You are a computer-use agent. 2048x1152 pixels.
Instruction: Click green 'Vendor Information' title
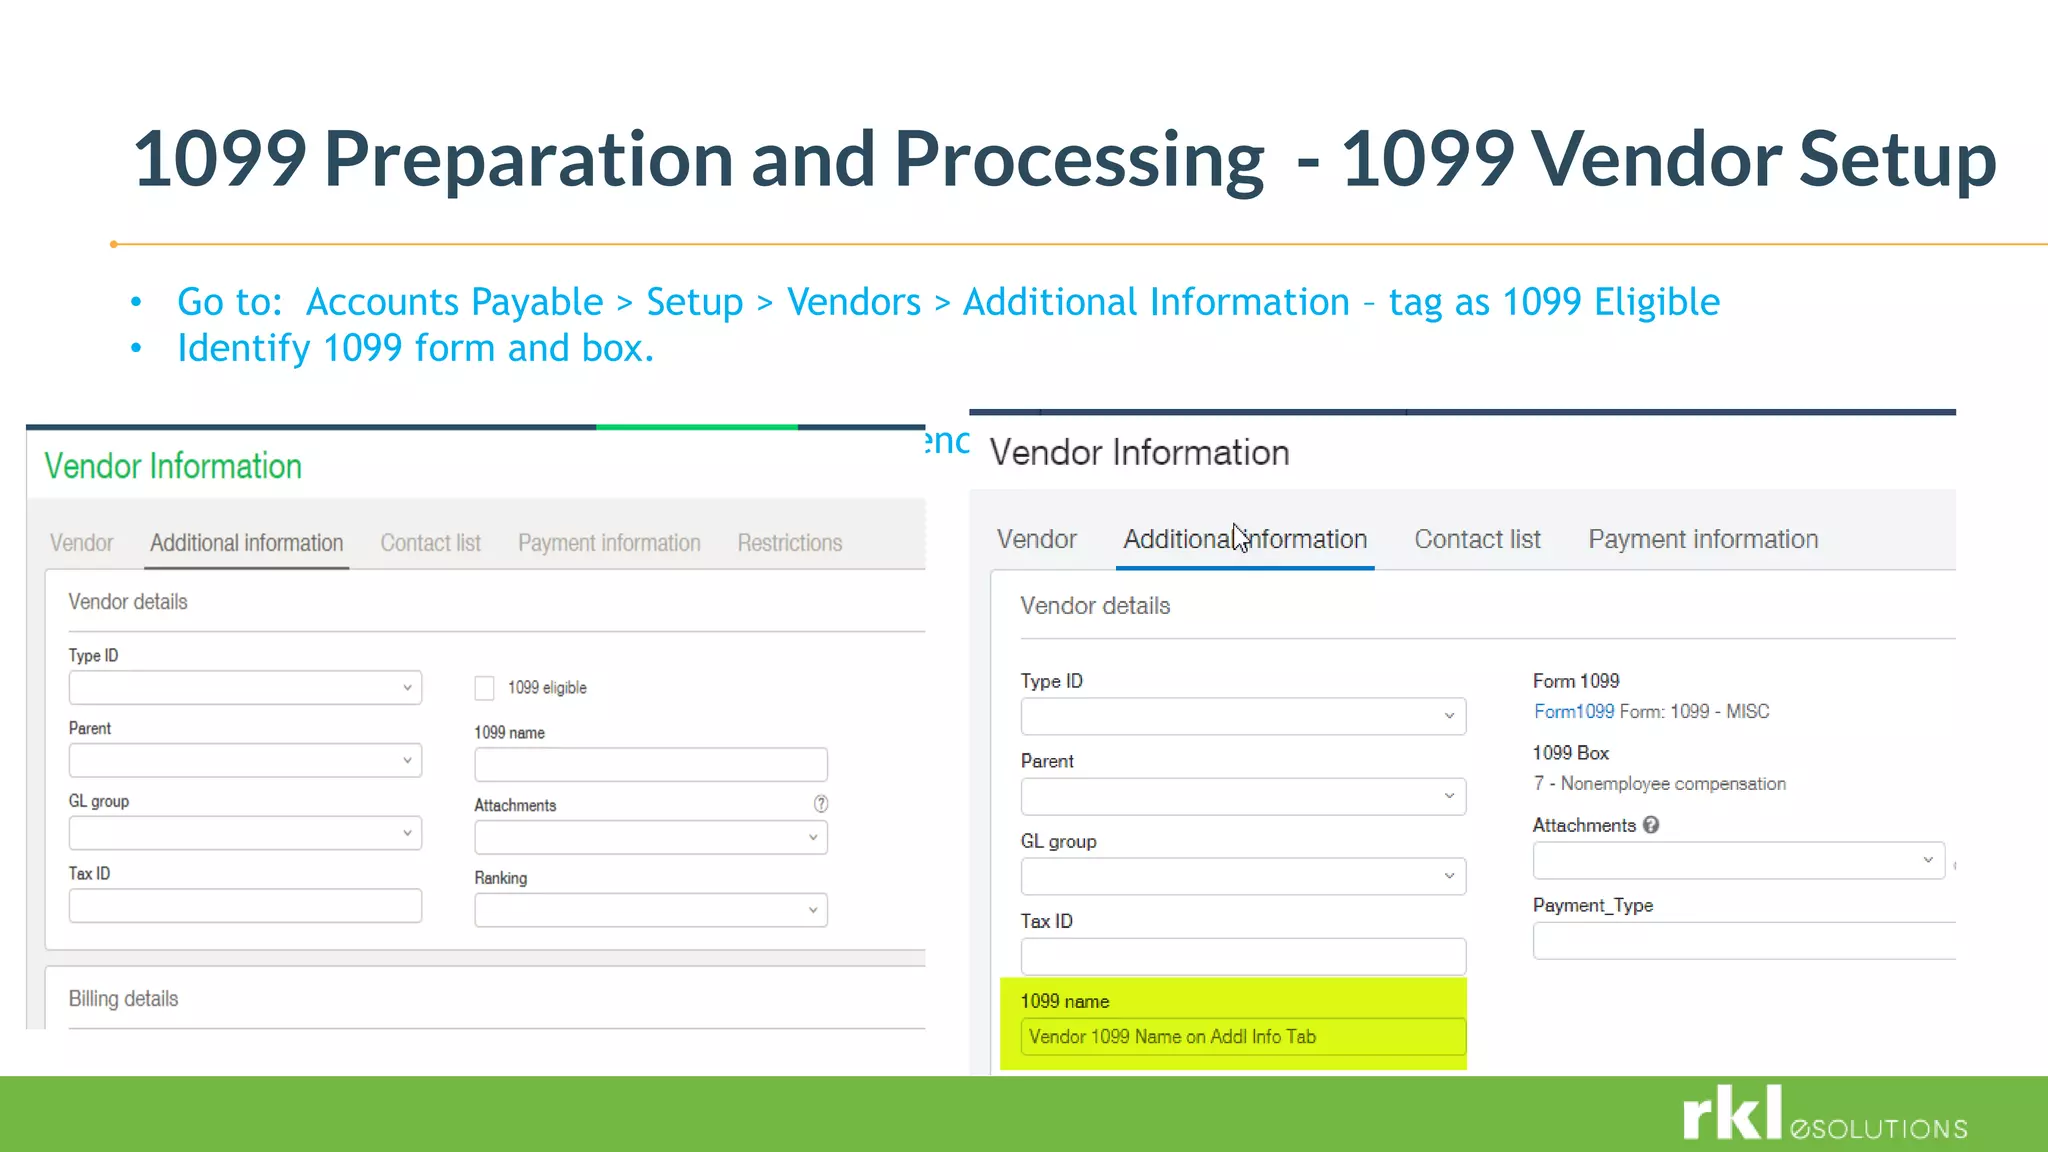coord(173,466)
